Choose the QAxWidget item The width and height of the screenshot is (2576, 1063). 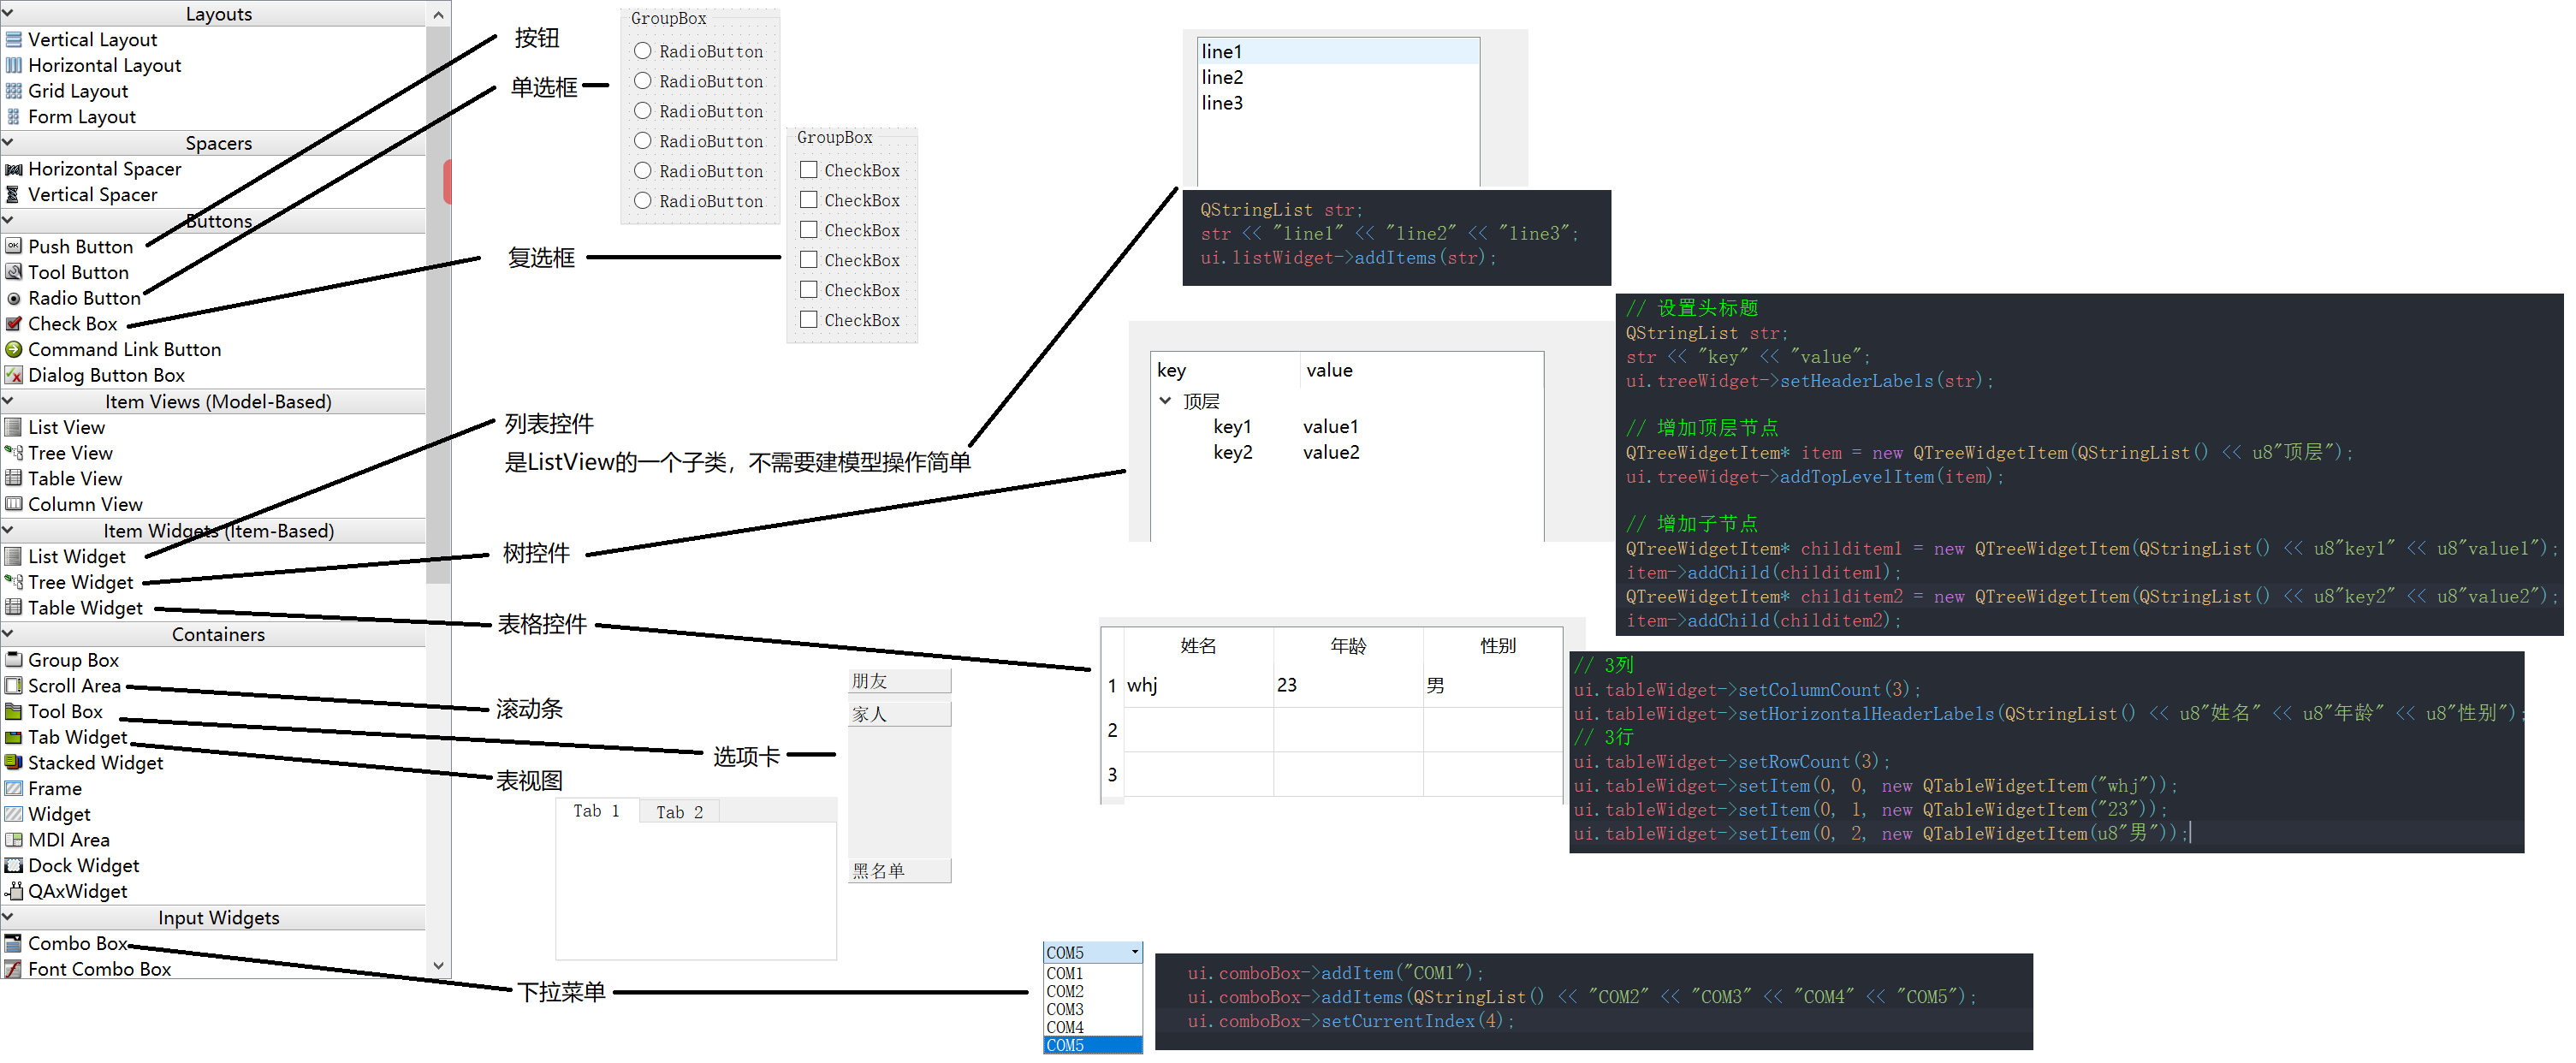pyautogui.click(x=66, y=892)
